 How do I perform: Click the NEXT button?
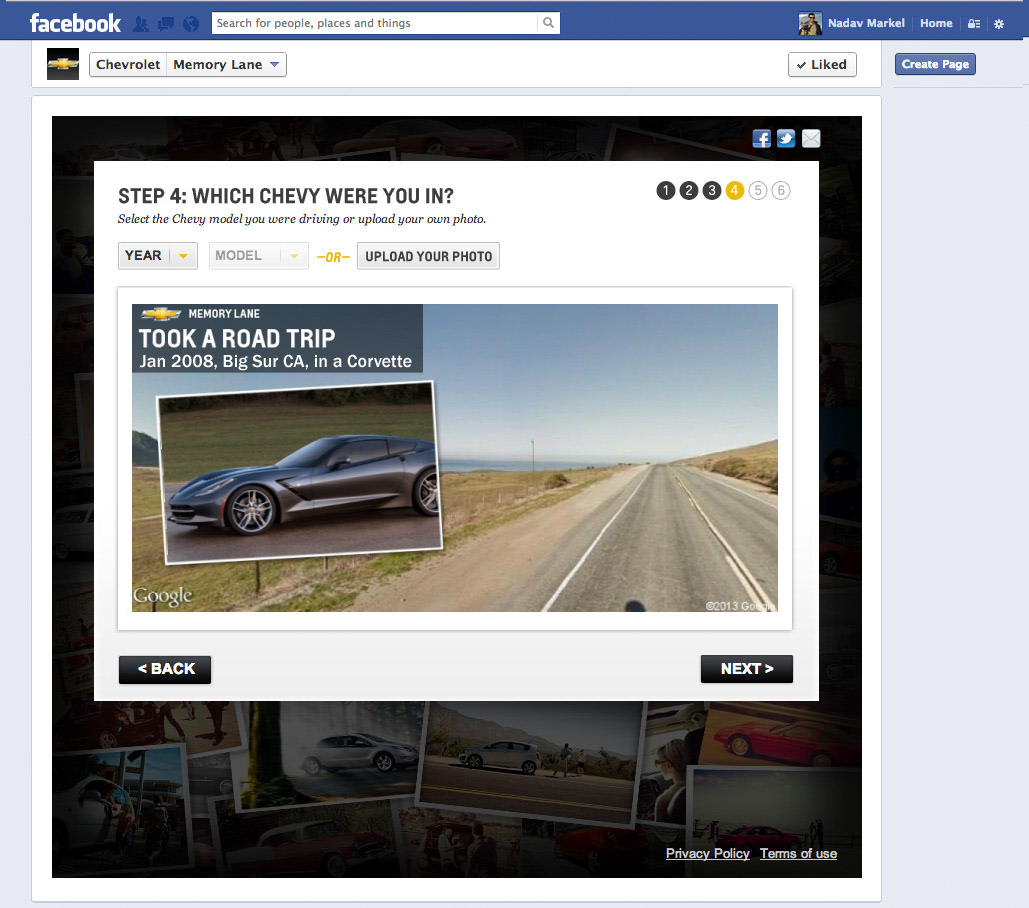tap(747, 669)
